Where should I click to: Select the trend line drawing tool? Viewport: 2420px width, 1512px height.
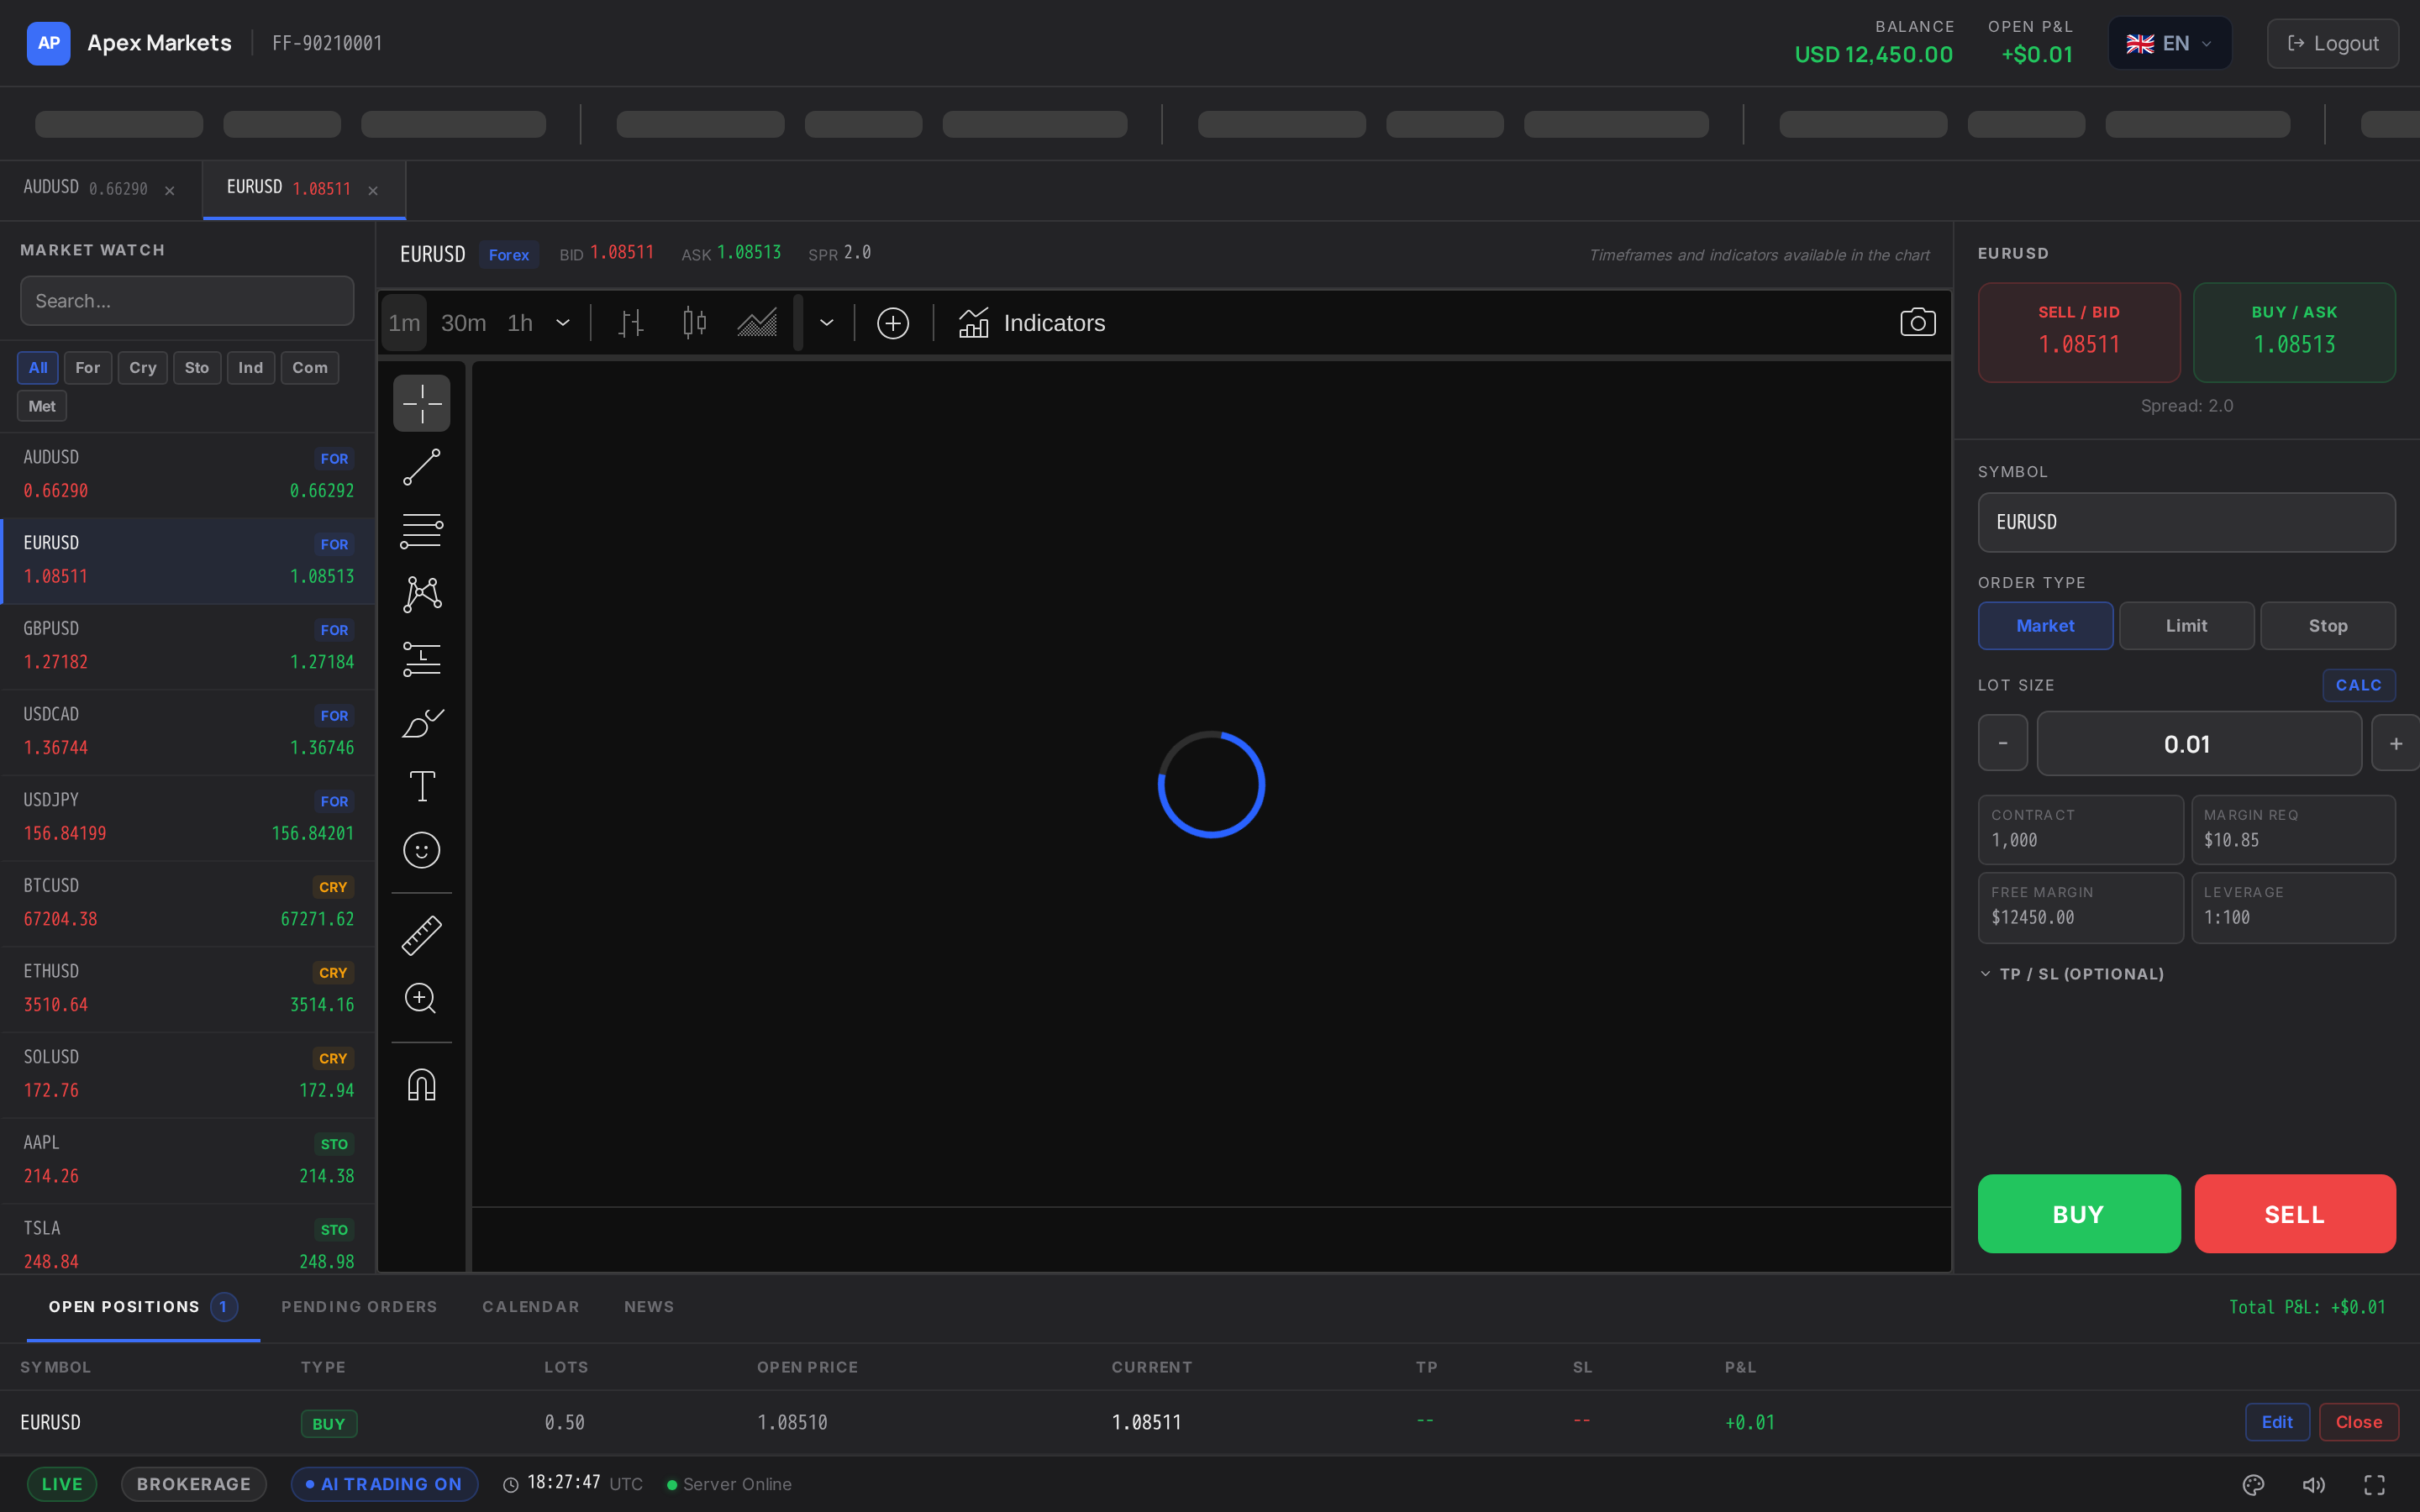(x=421, y=467)
